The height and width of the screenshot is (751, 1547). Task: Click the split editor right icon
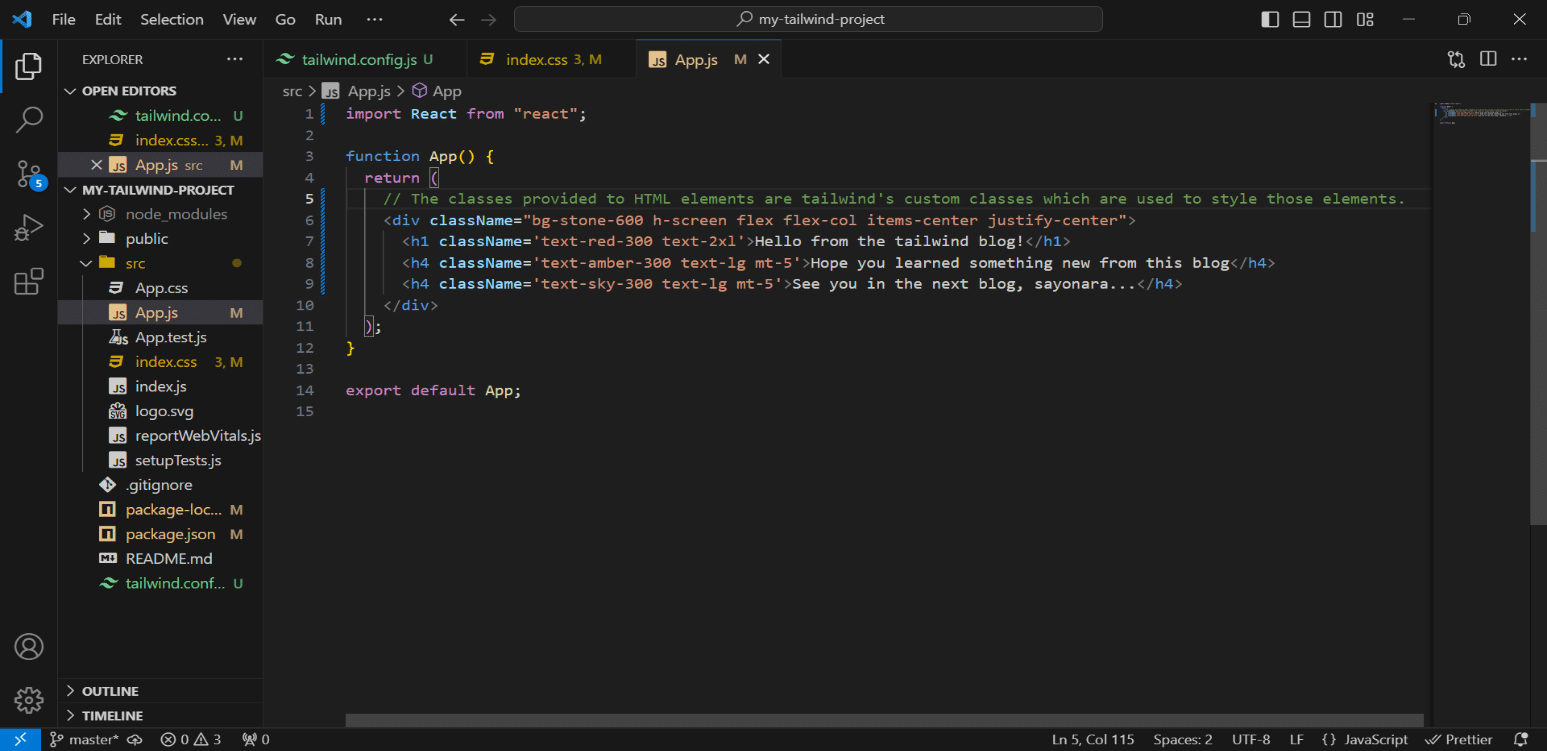point(1488,60)
